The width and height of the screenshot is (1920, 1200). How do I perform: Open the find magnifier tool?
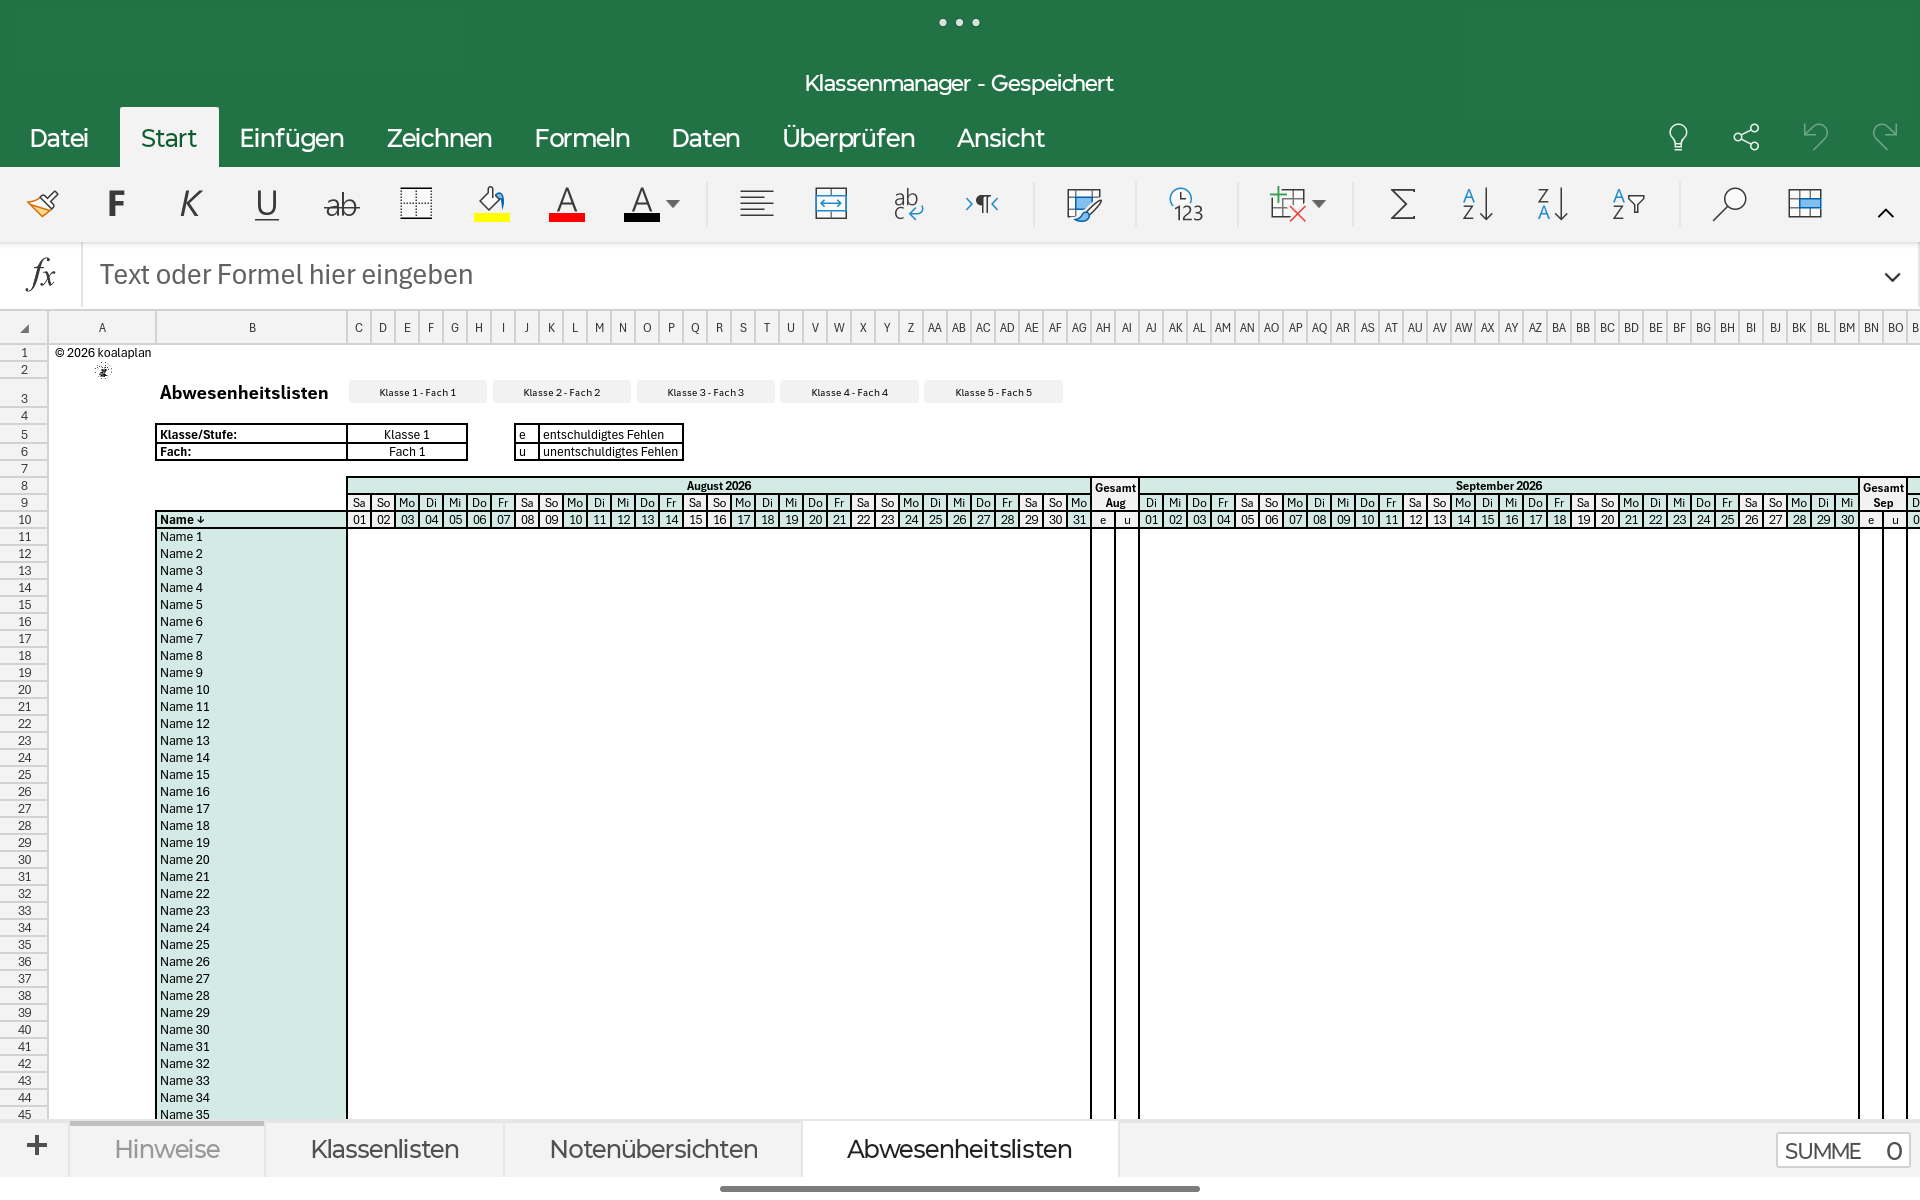pos(1729,204)
